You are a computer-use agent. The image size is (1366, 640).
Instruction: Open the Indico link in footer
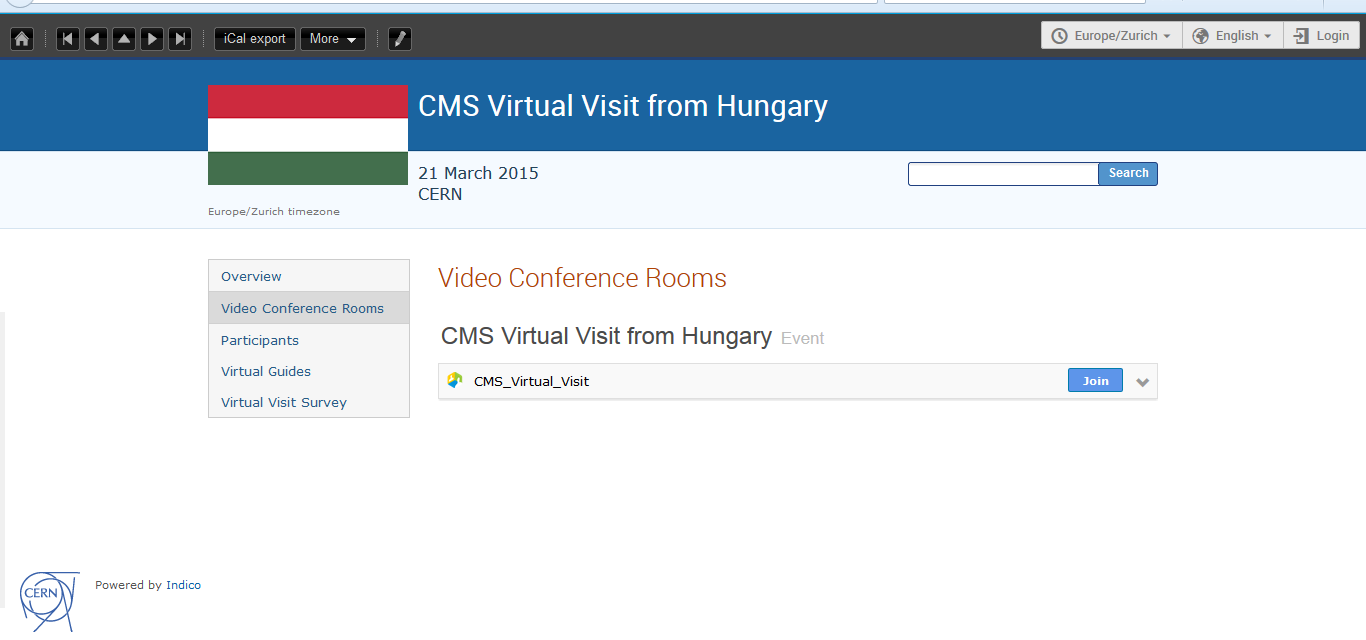tap(183, 585)
